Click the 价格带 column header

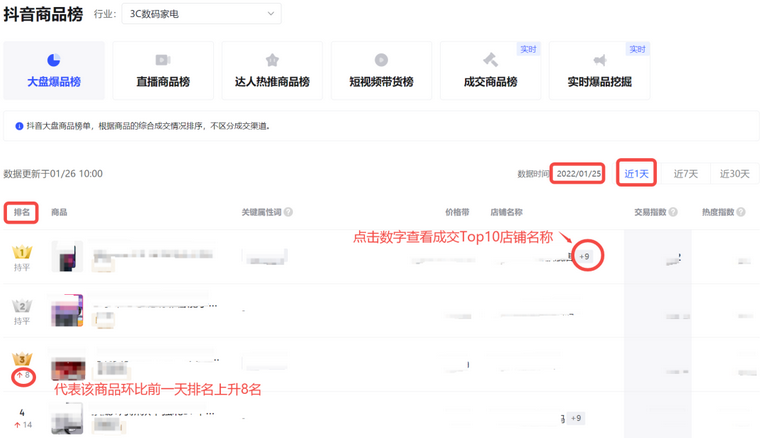tap(457, 212)
